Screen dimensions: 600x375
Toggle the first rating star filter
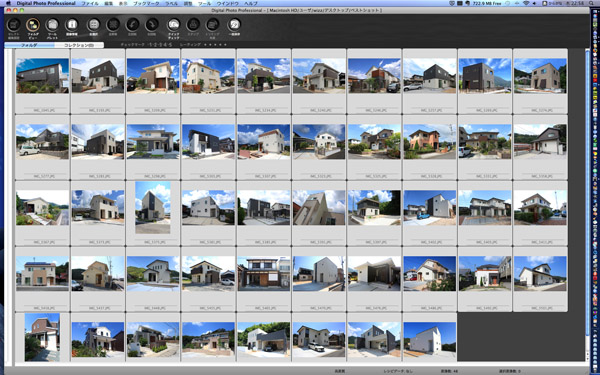pyautogui.click(x=205, y=45)
